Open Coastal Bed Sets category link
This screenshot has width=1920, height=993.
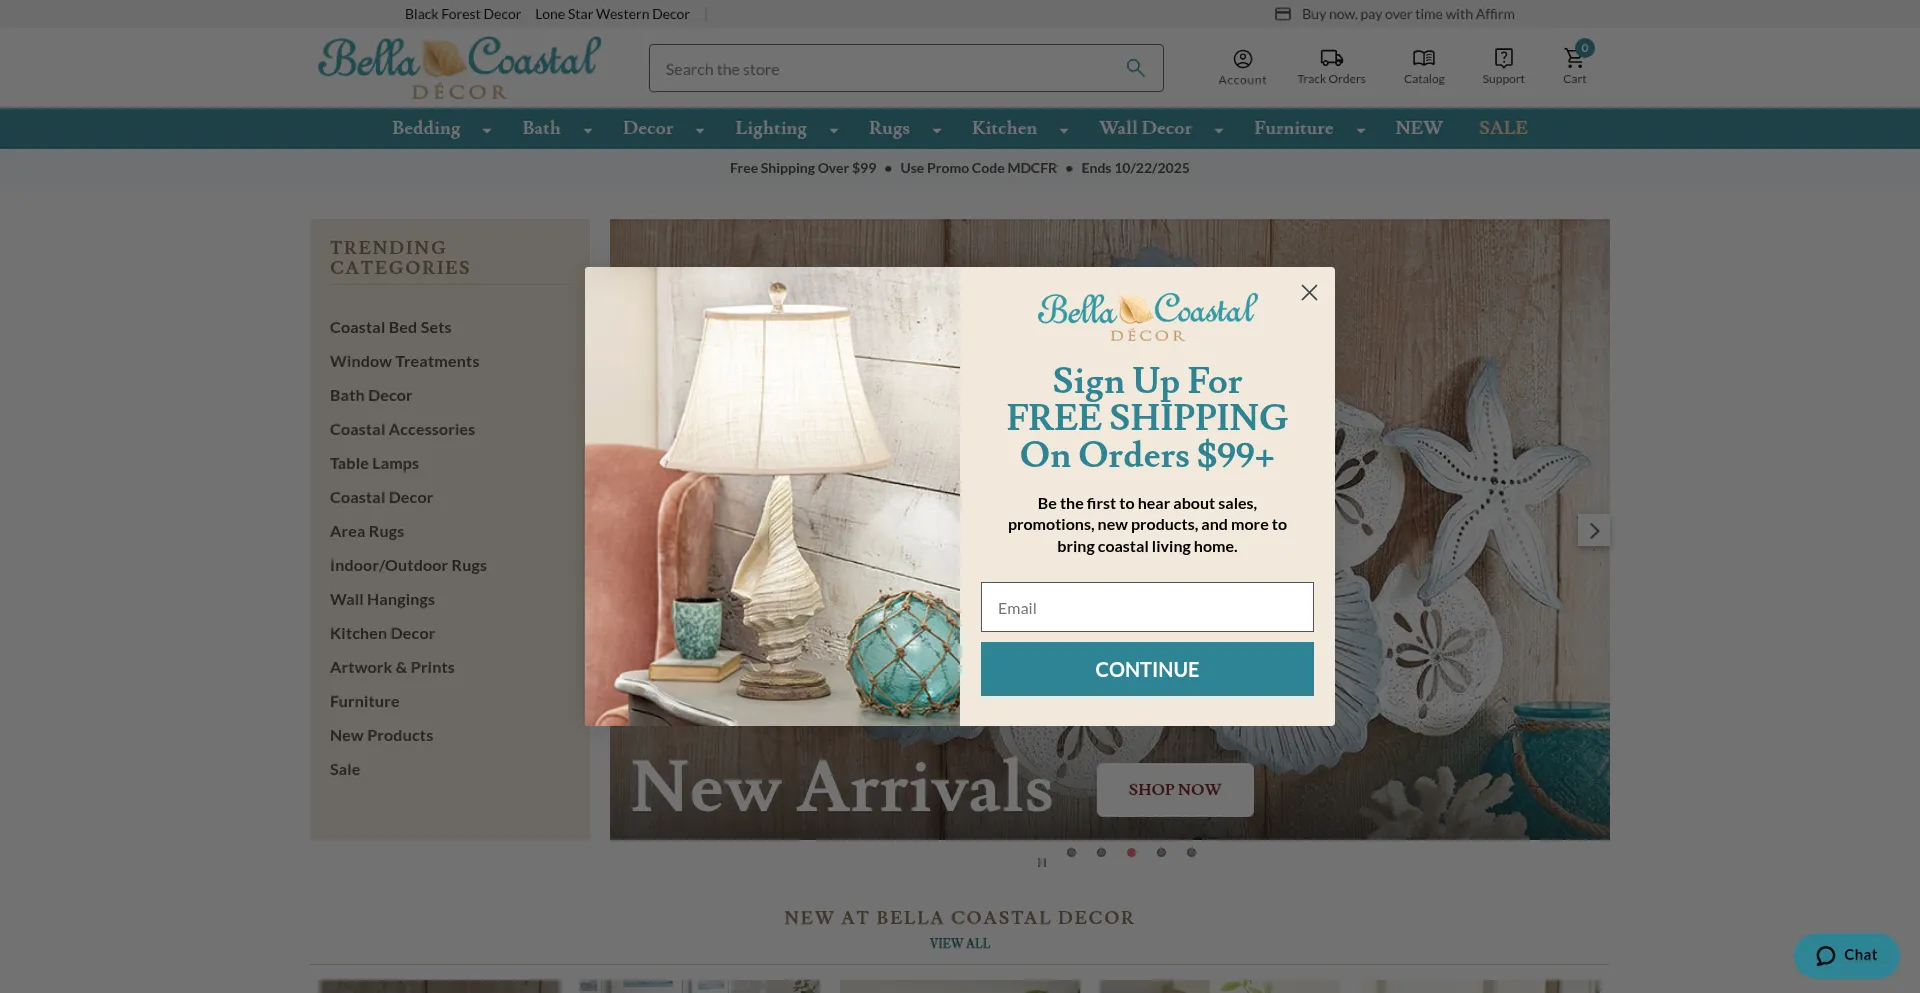tap(390, 327)
